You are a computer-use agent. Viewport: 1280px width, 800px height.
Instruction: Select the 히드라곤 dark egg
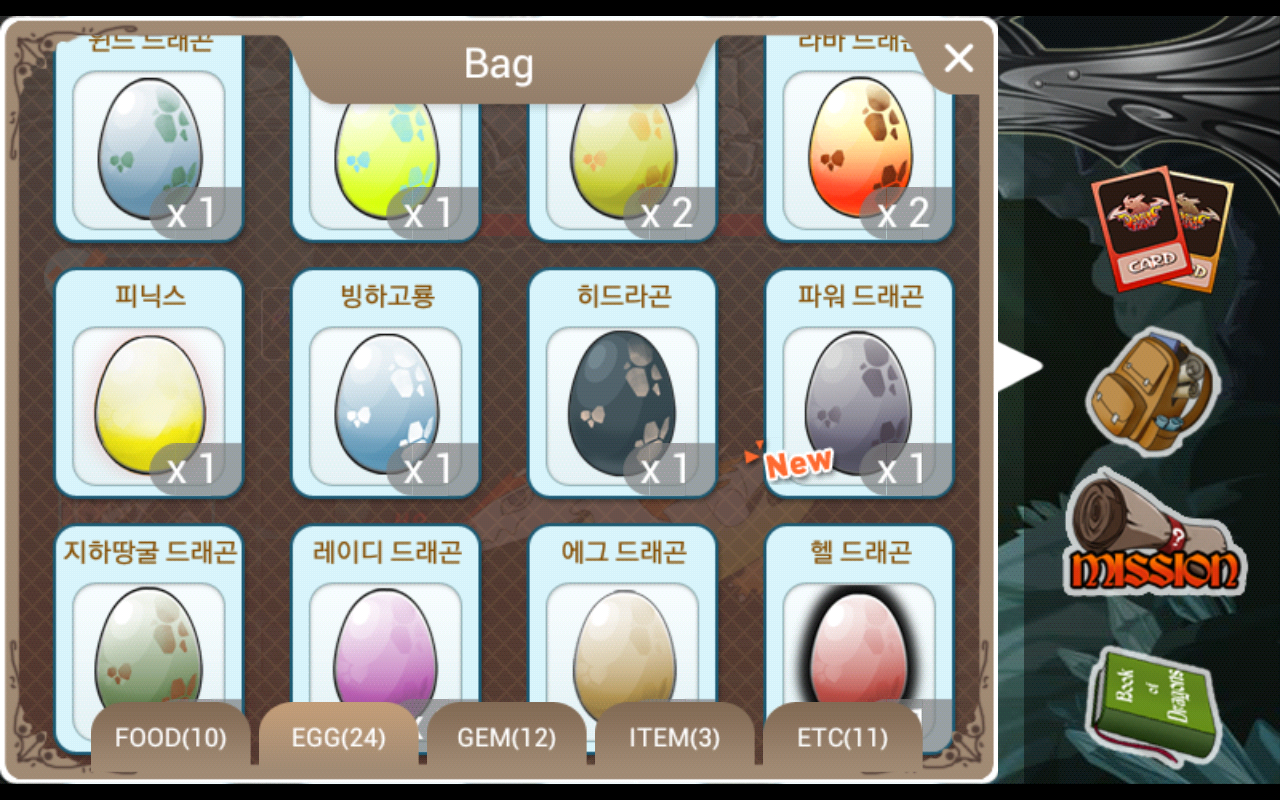pyautogui.click(x=623, y=383)
